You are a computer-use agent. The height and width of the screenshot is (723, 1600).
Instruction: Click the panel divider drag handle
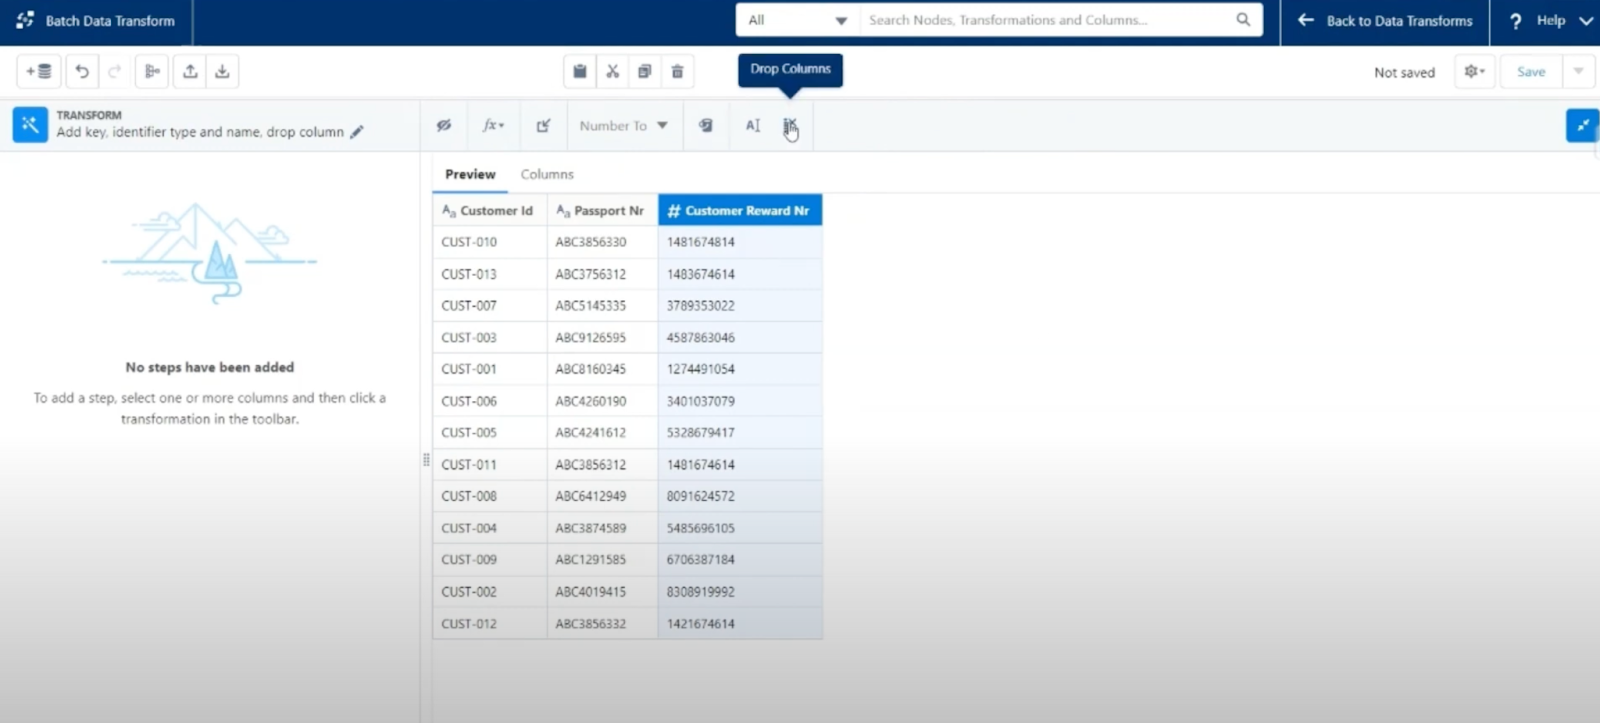tap(426, 460)
